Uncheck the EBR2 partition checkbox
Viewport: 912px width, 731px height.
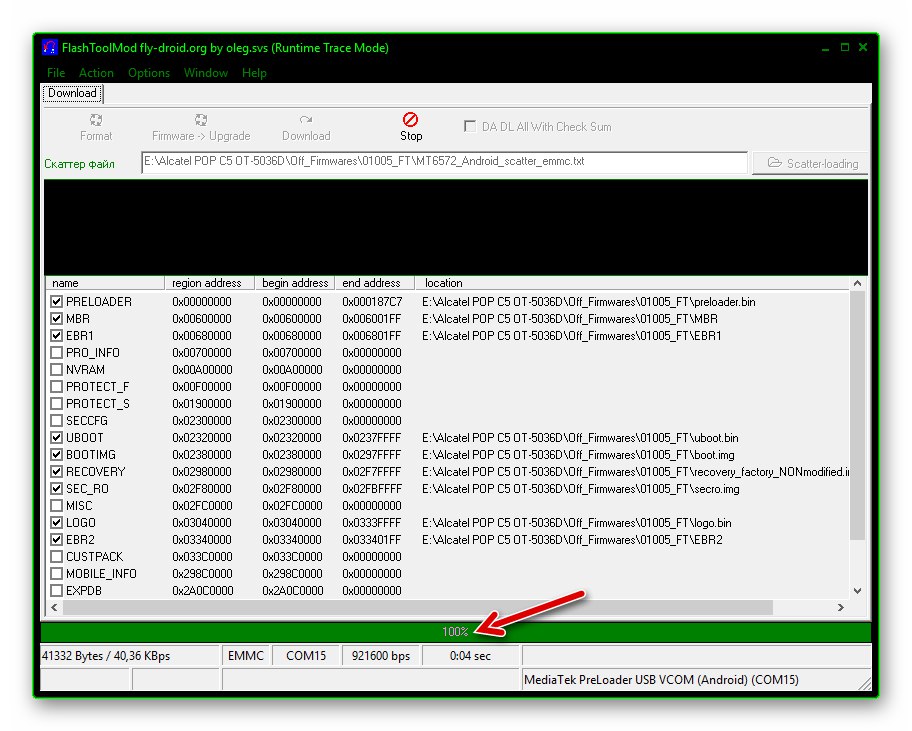click(56, 540)
